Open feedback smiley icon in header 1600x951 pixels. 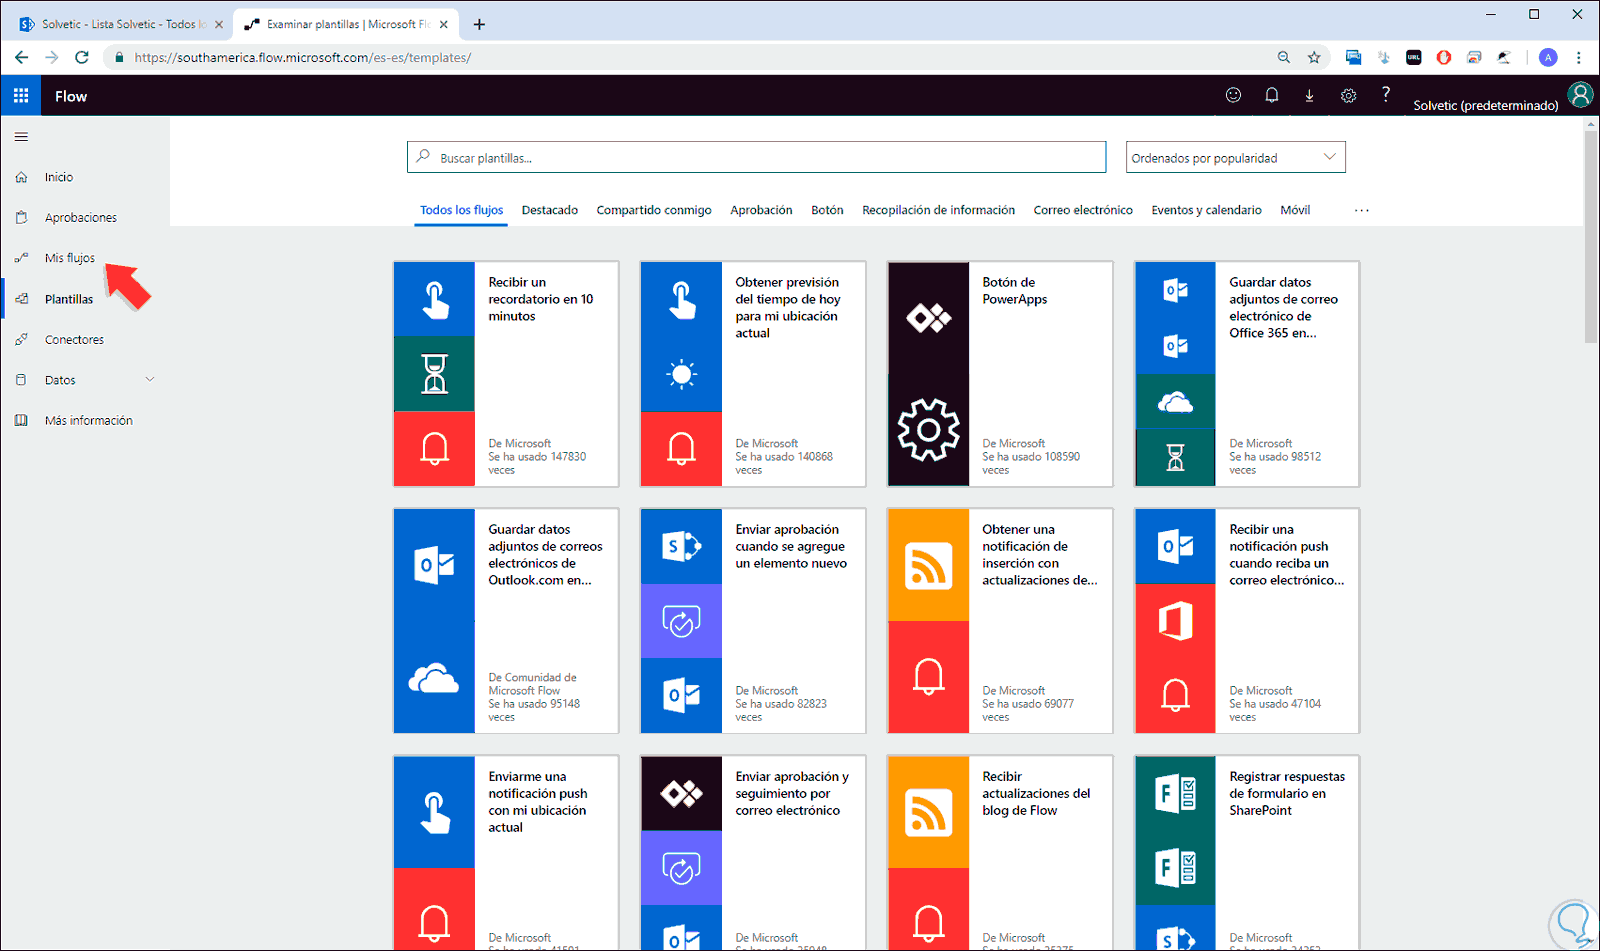[1233, 95]
